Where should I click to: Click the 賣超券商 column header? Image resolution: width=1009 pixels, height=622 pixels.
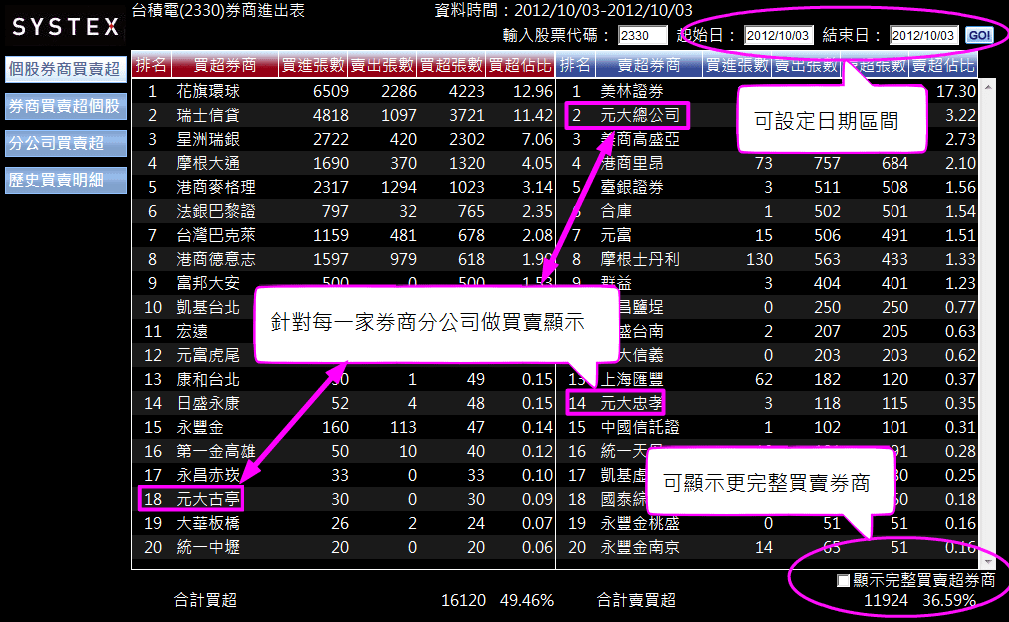coord(648,66)
